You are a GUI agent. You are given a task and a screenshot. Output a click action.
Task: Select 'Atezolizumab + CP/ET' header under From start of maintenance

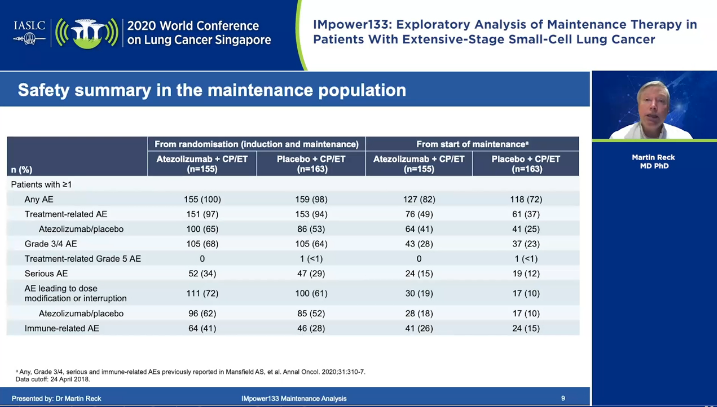tap(419, 164)
